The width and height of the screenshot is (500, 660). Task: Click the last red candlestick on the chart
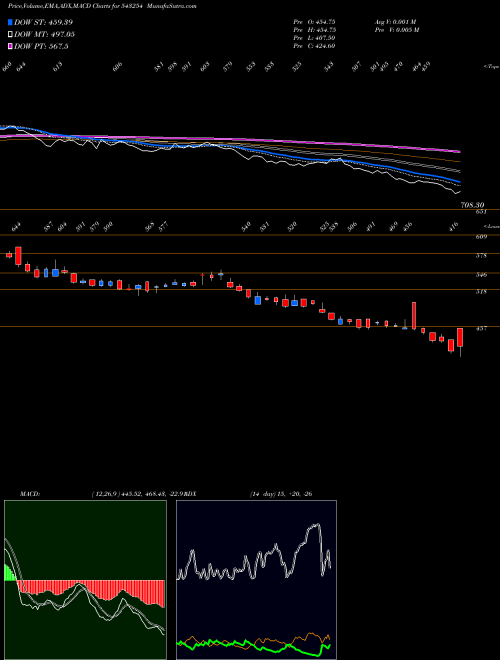coord(460,338)
